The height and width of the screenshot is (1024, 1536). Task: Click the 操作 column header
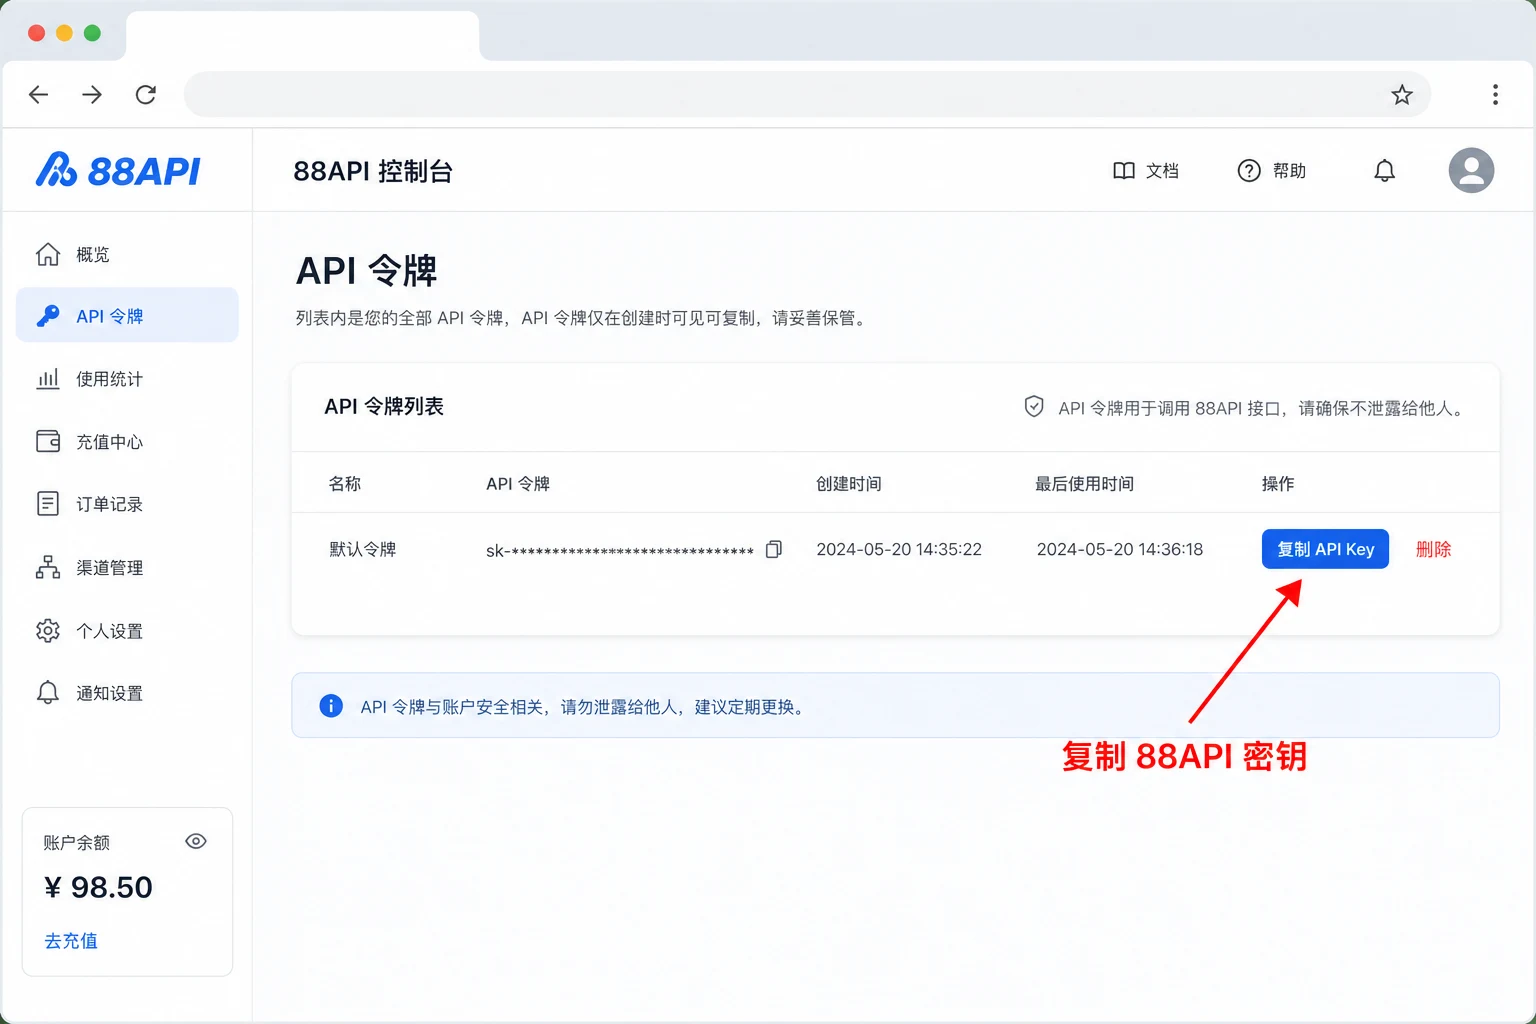click(1278, 484)
